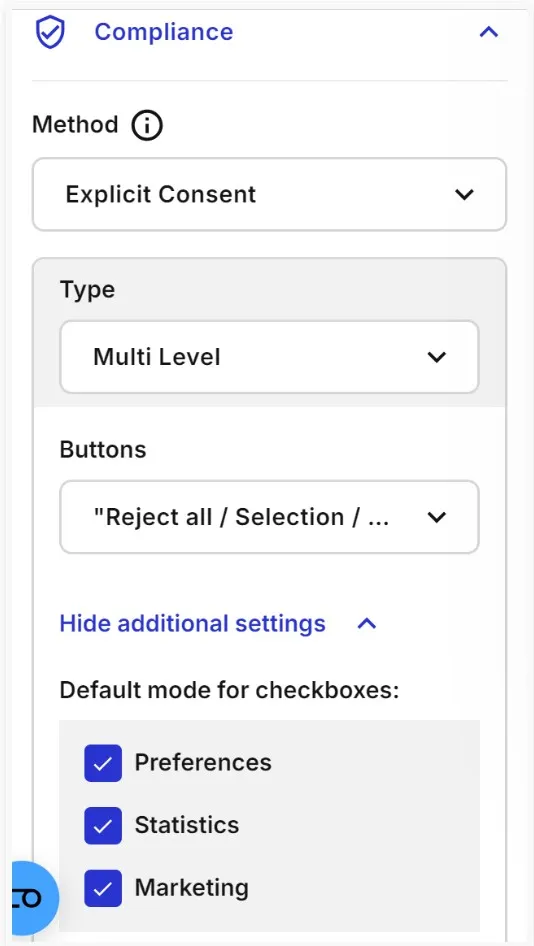The image size is (534, 946).
Task: Uncheck the Marketing checkbox
Action: point(103,888)
